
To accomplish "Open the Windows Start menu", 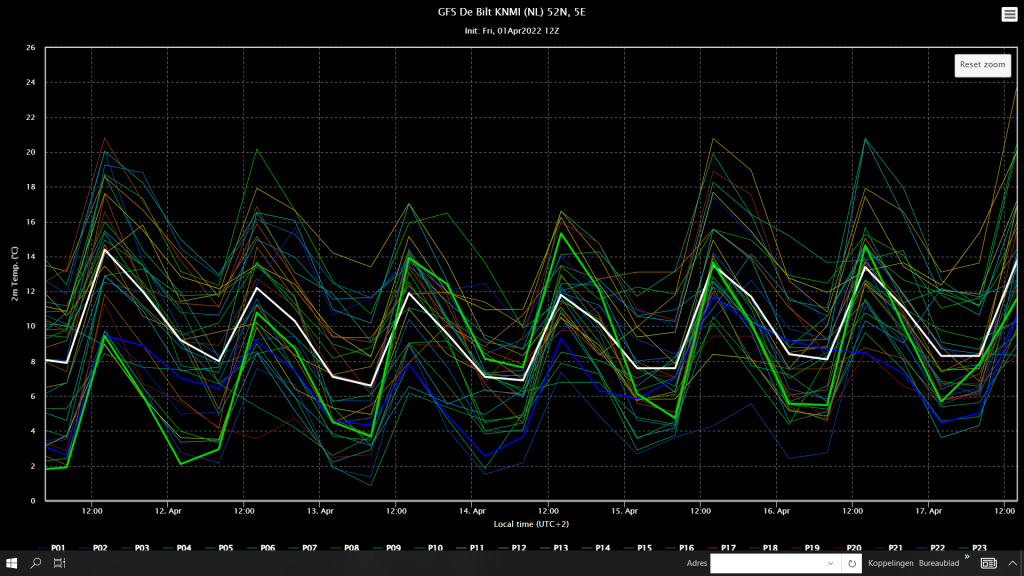I will pos(11,563).
